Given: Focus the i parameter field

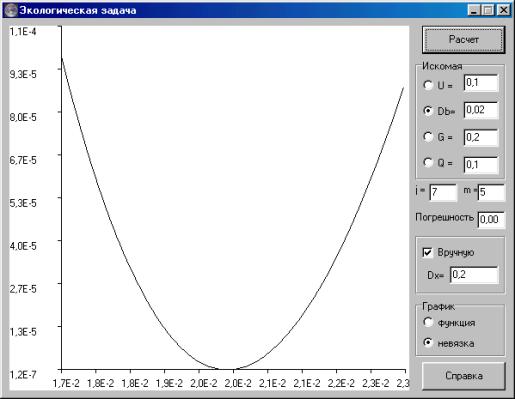Looking at the screenshot, I should point(443,192).
